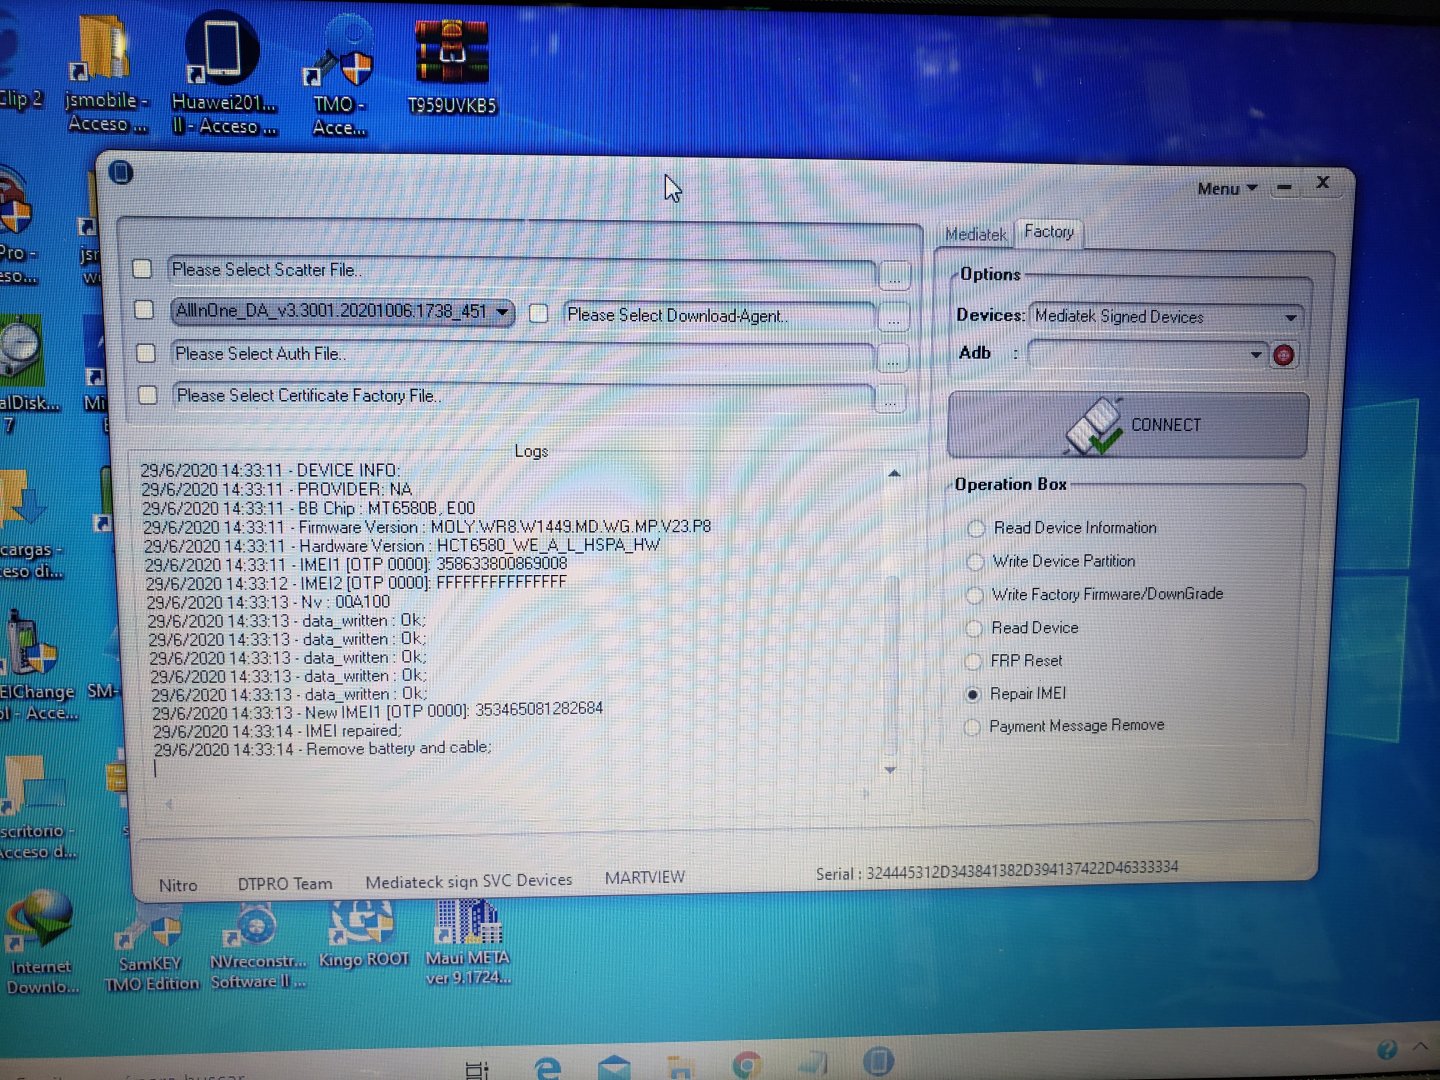1440x1080 pixels.
Task: Click the 'Remove battery and cable;' log line
Action: [322, 749]
